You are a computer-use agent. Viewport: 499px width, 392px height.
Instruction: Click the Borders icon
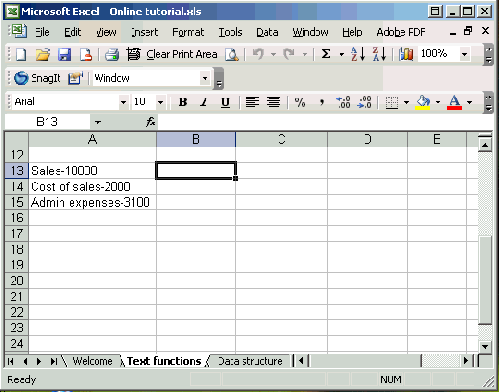point(392,102)
